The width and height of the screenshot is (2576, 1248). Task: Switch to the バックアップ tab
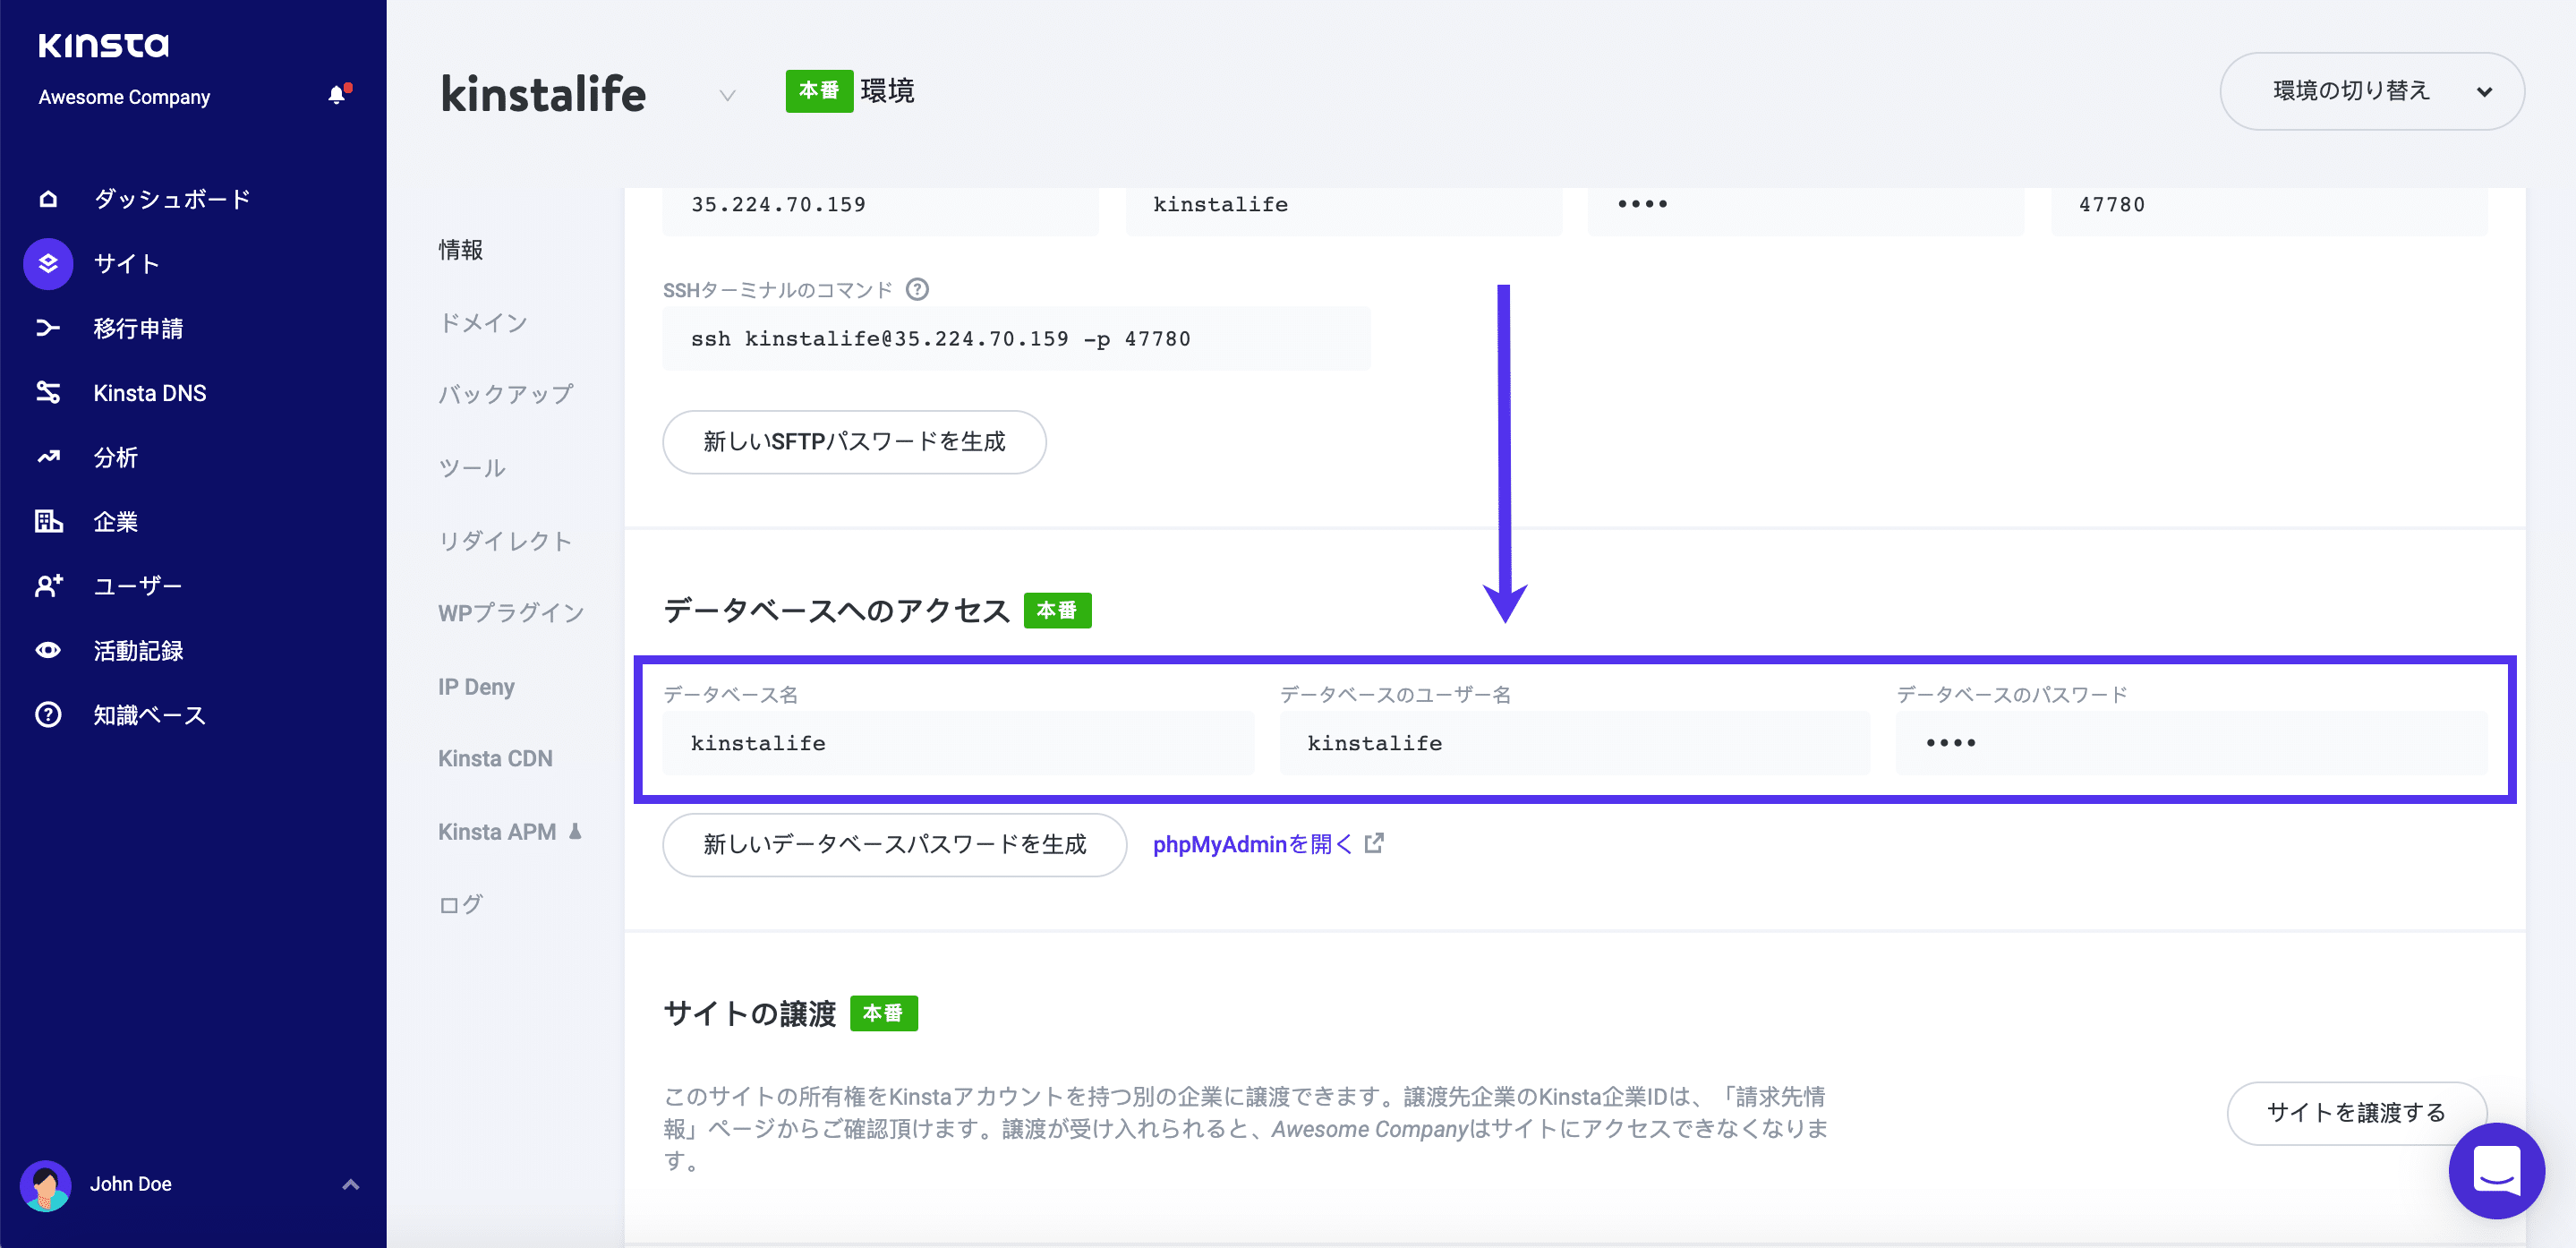[506, 394]
